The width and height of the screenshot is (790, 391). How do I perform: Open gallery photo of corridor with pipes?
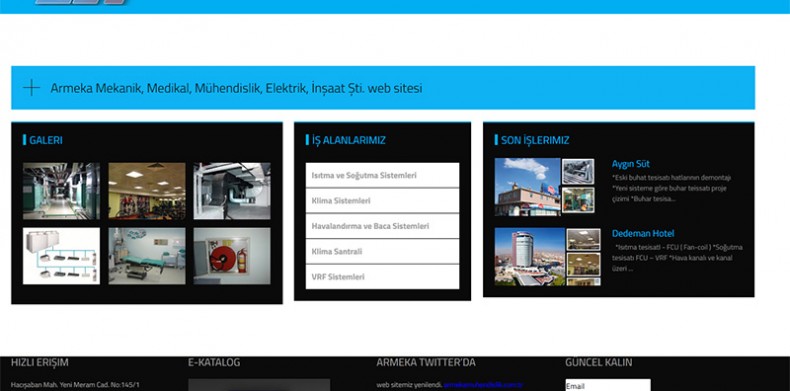(x=61, y=191)
